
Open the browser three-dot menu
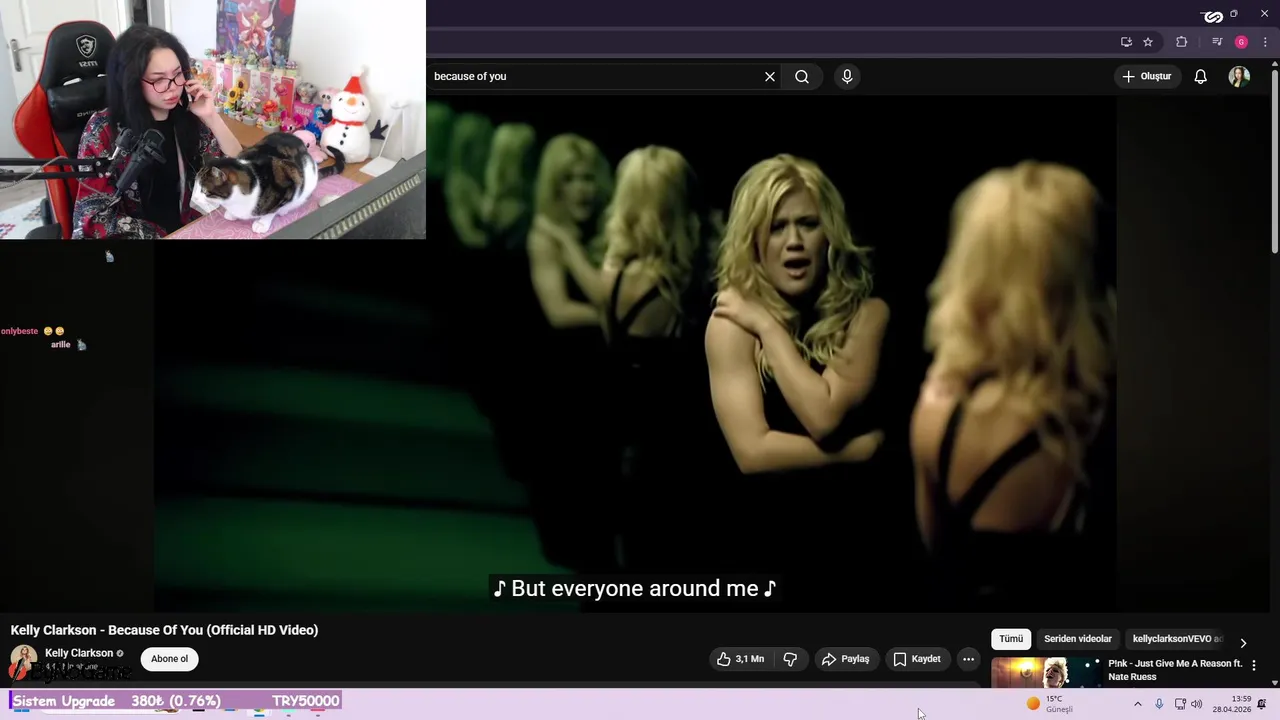[1265, 42]
